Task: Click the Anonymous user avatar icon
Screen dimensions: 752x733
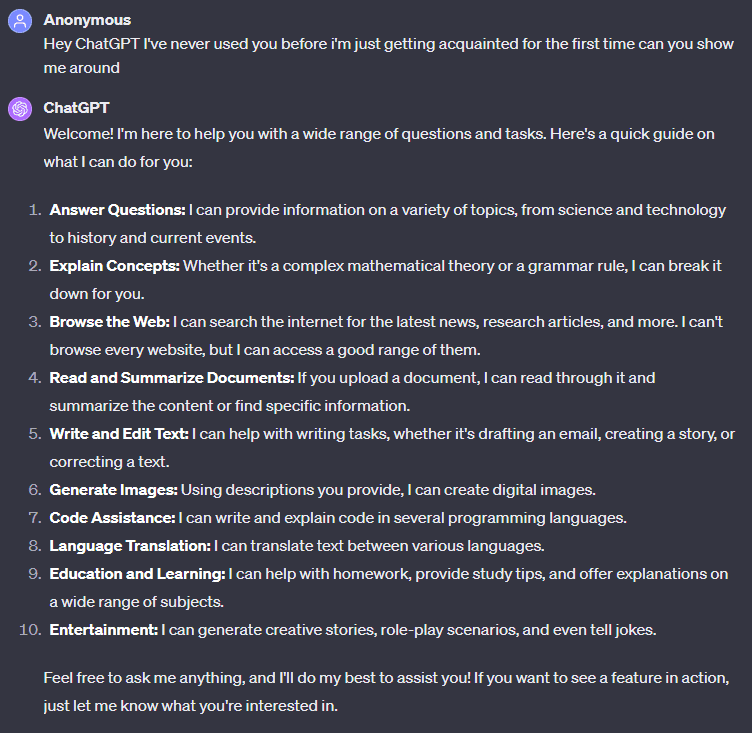Action: coord(20,21)
